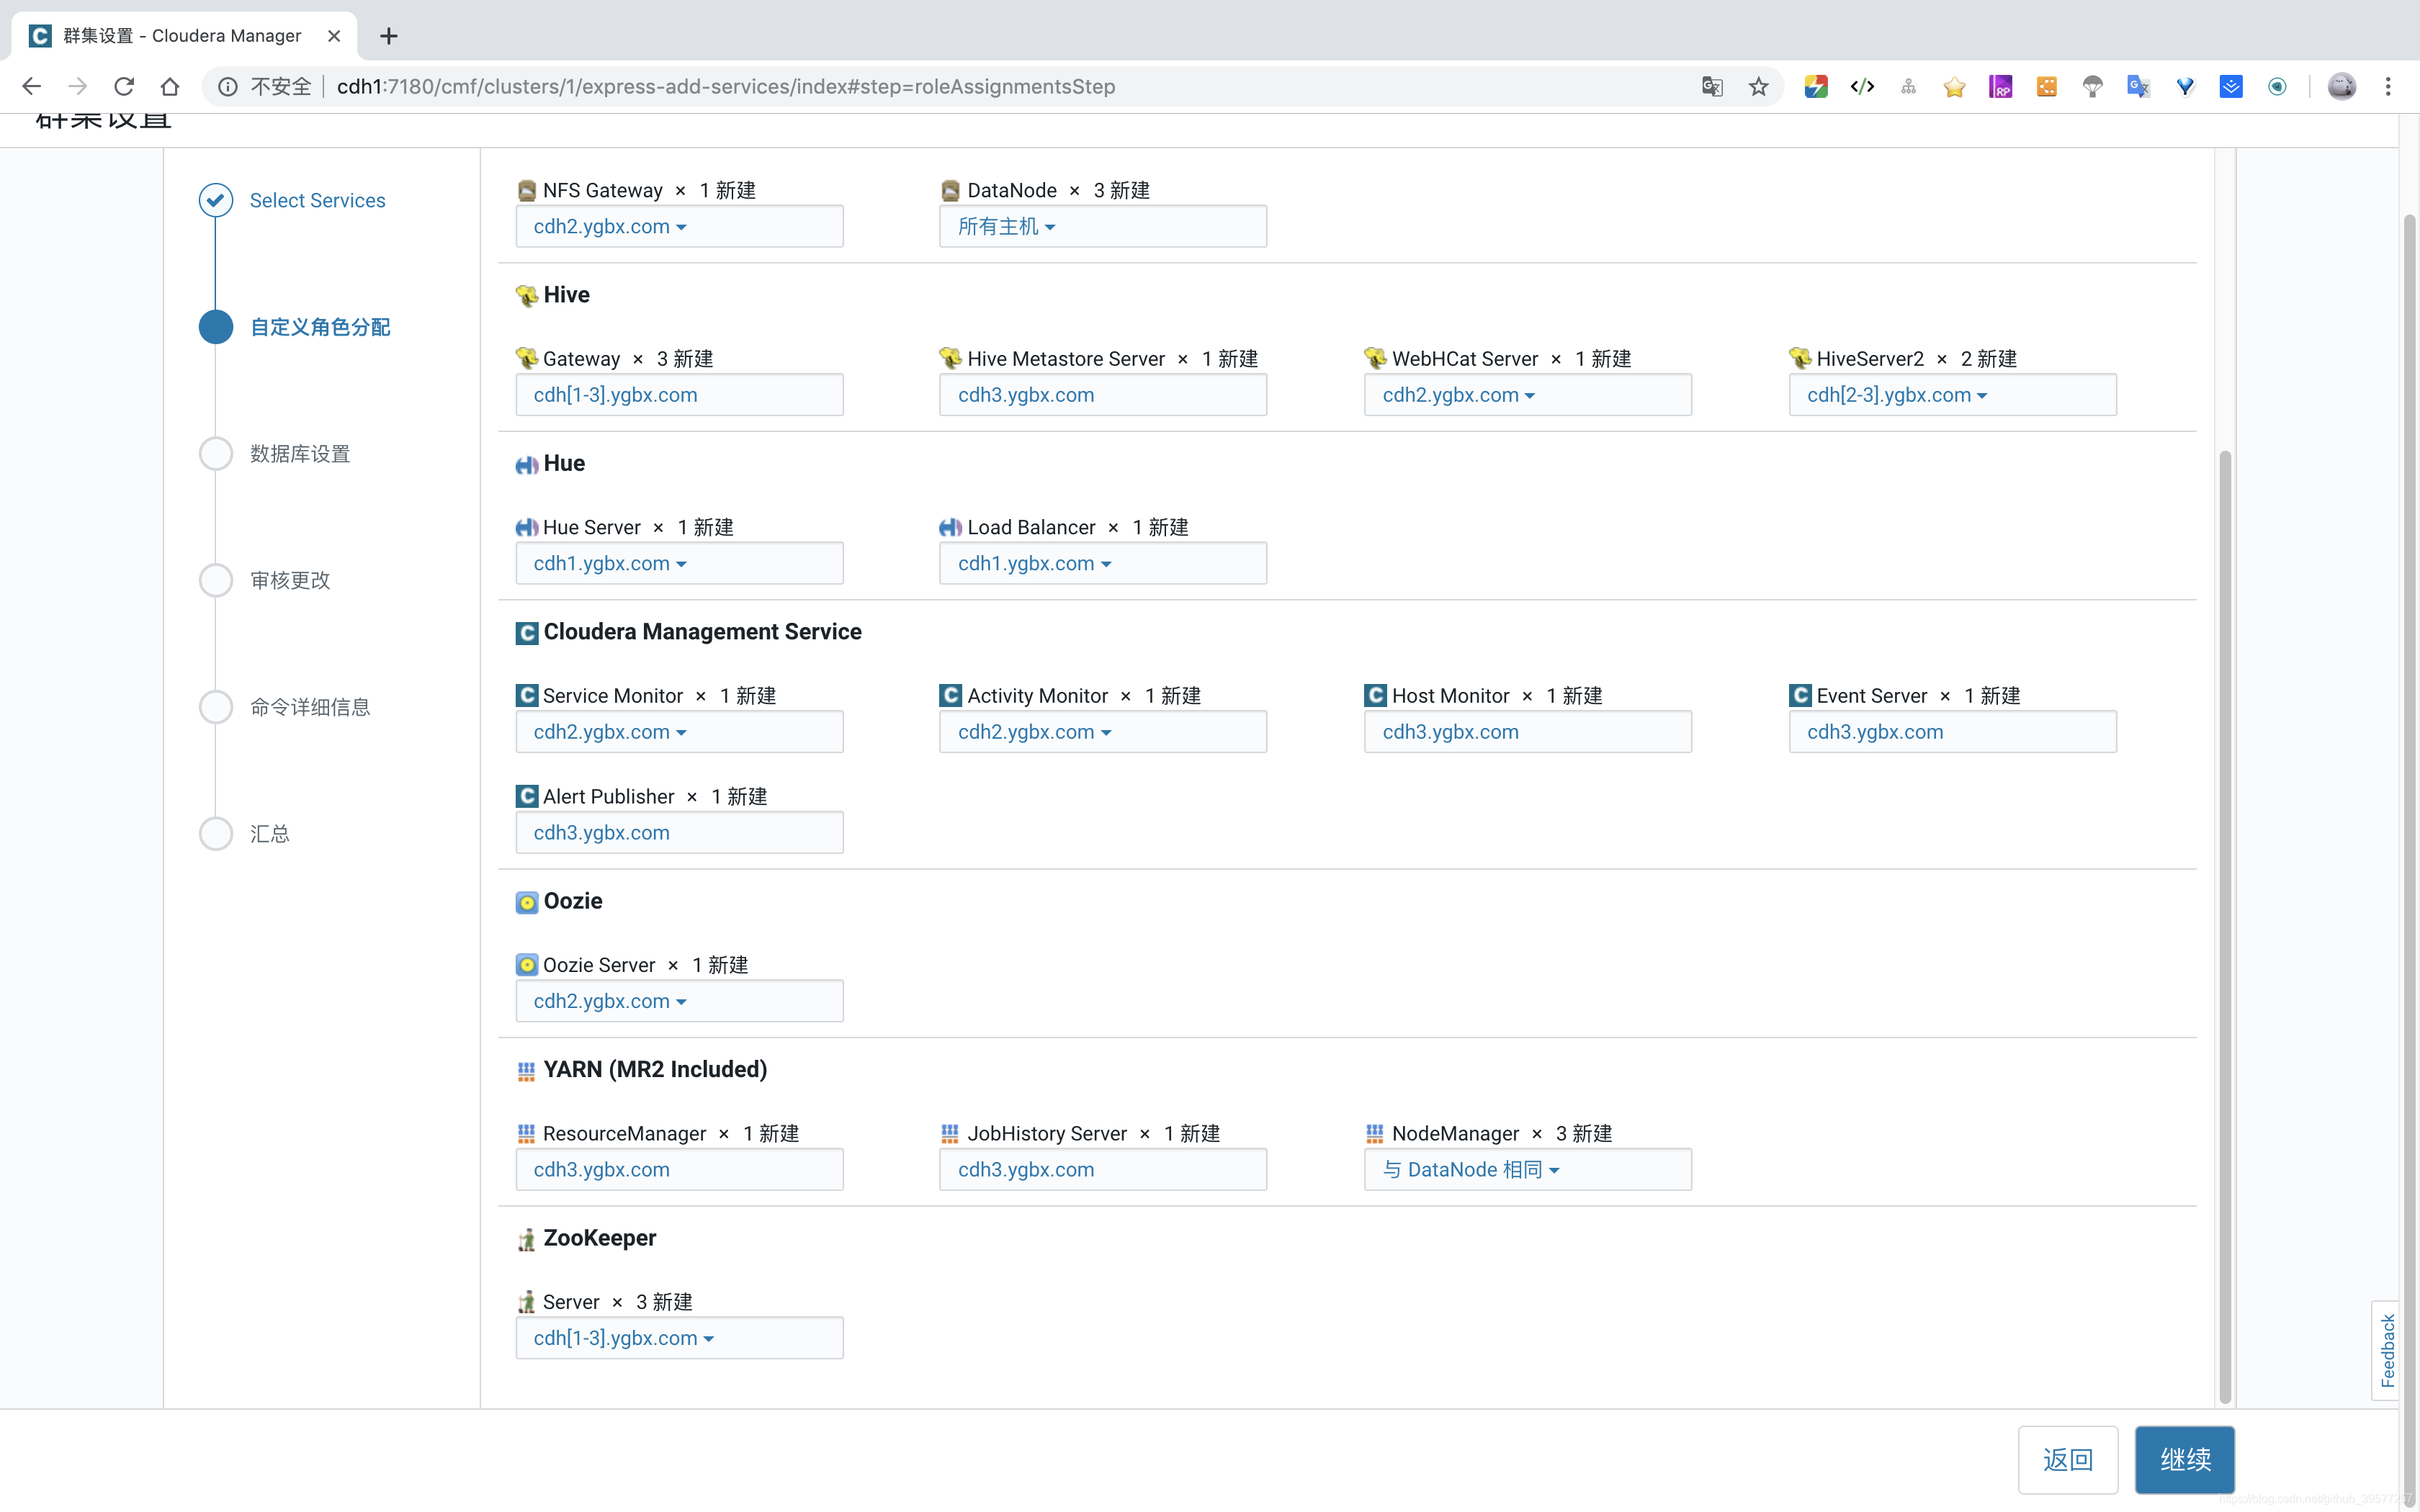Image resolution: width=2420 pixels, height=1512 pixels.
Task: Select the 自定义角色分配 step
Action: [x=320, y=327]
